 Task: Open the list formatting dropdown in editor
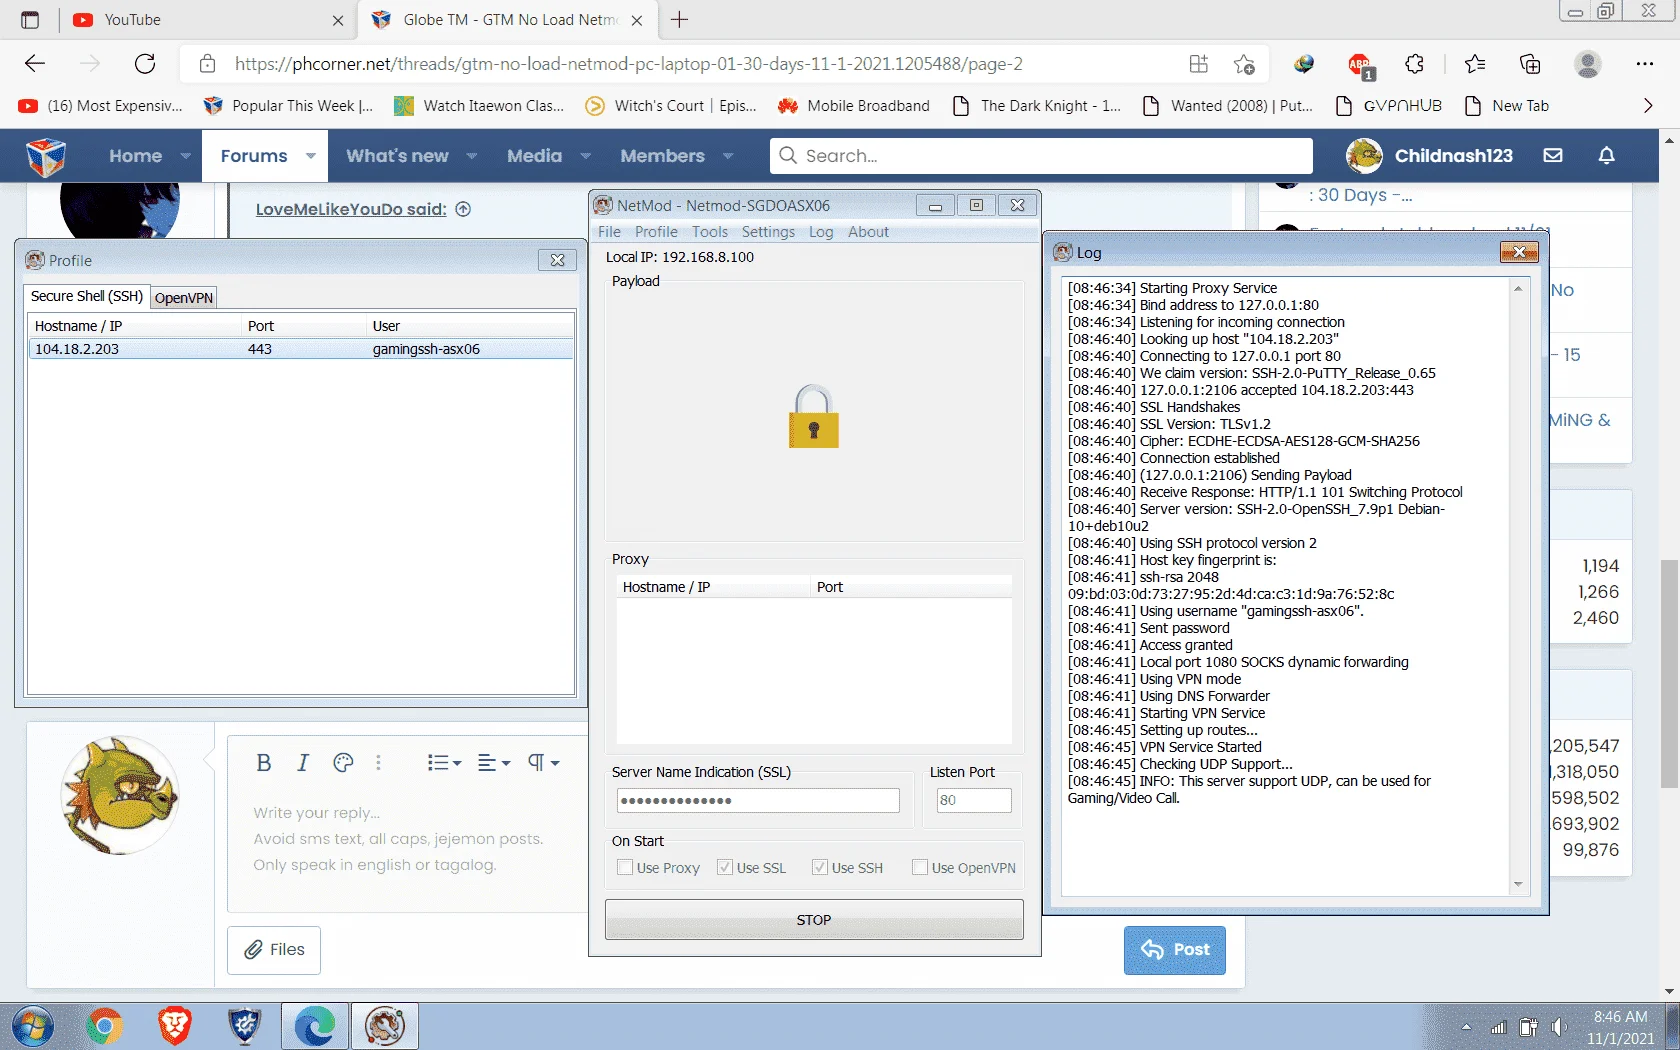(x=444, y=763)
